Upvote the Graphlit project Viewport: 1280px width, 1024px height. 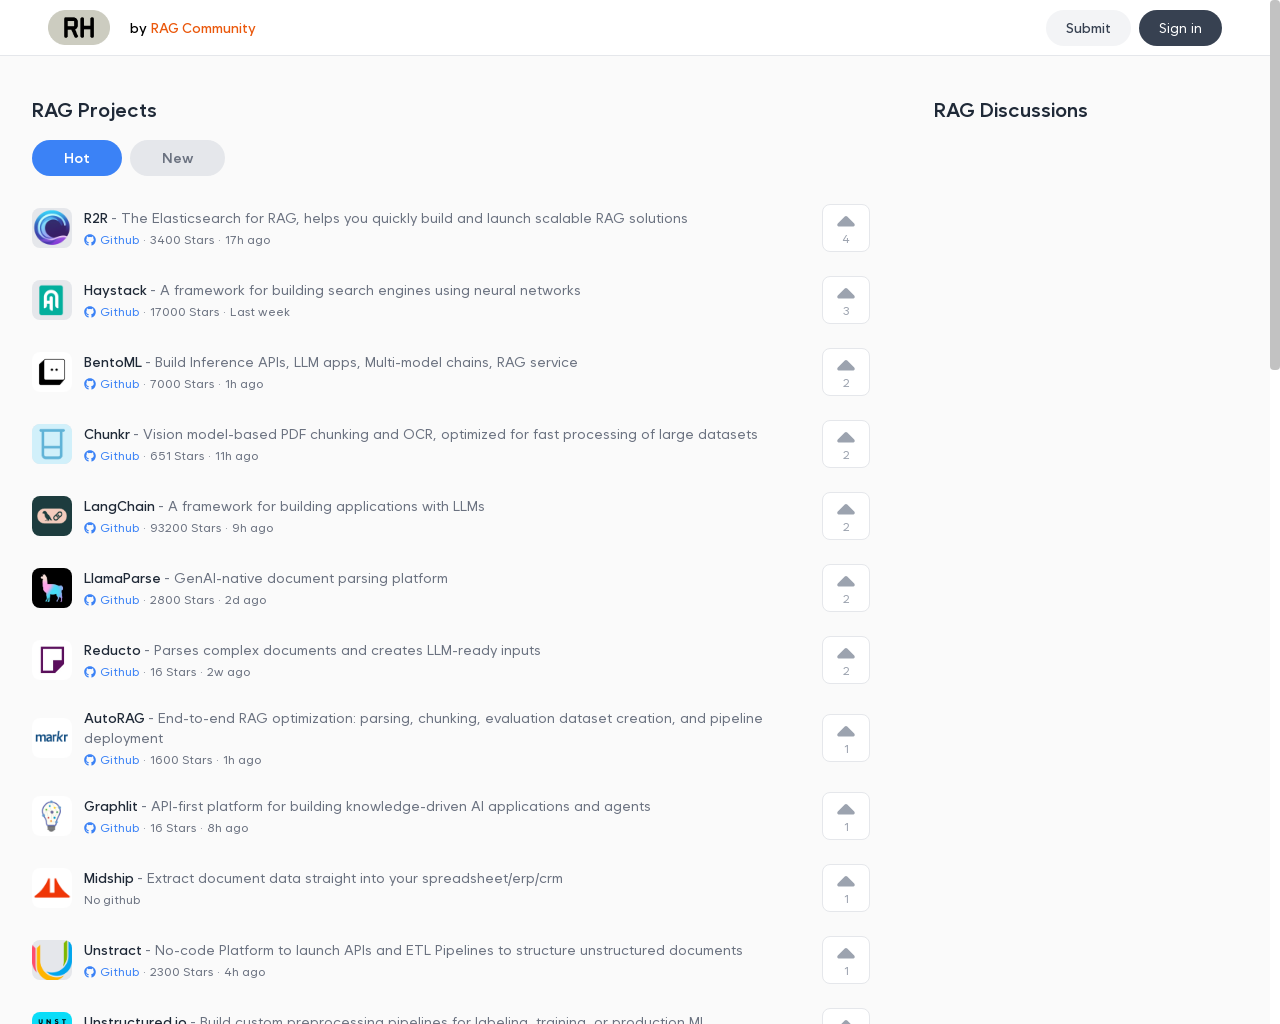(x=846, y=816)
